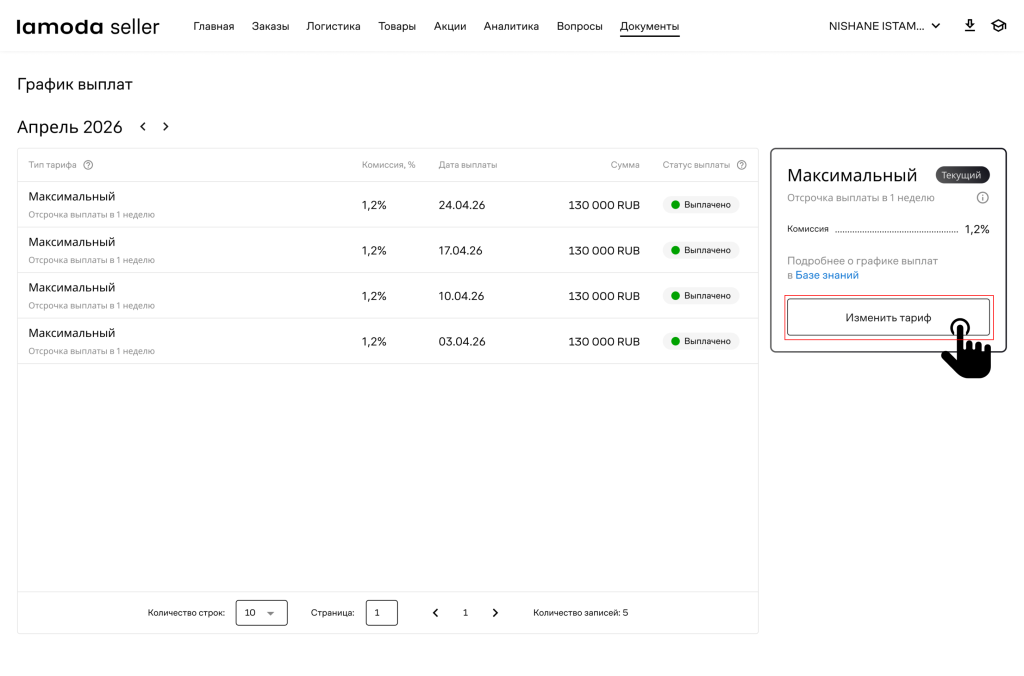Select the payout row dated 24.04.26
The width and height of the screenshot is (1024, 676).
(387, 205)
